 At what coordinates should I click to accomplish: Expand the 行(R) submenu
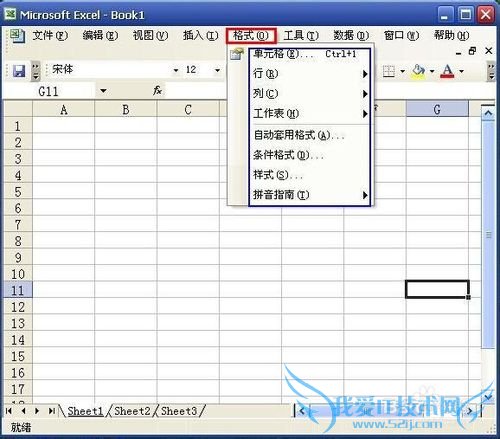pos(310,74)
